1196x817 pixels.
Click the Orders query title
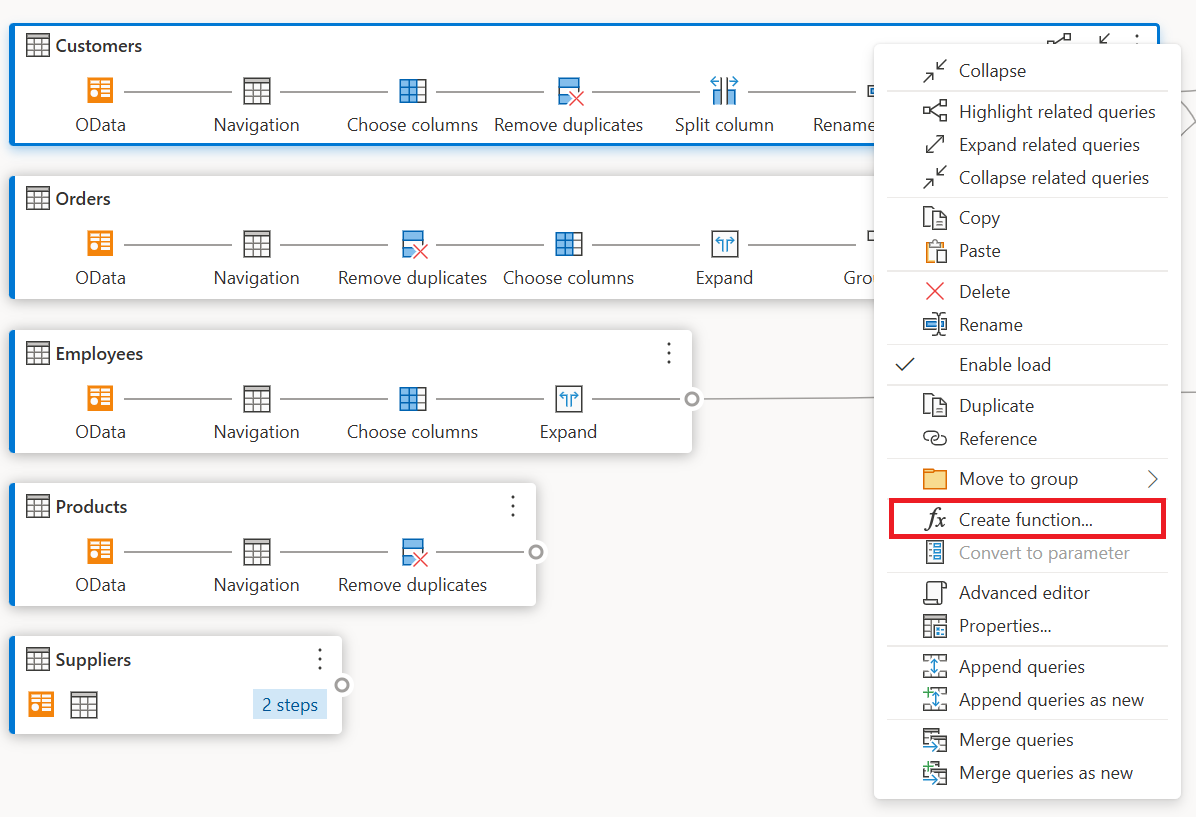83,199
